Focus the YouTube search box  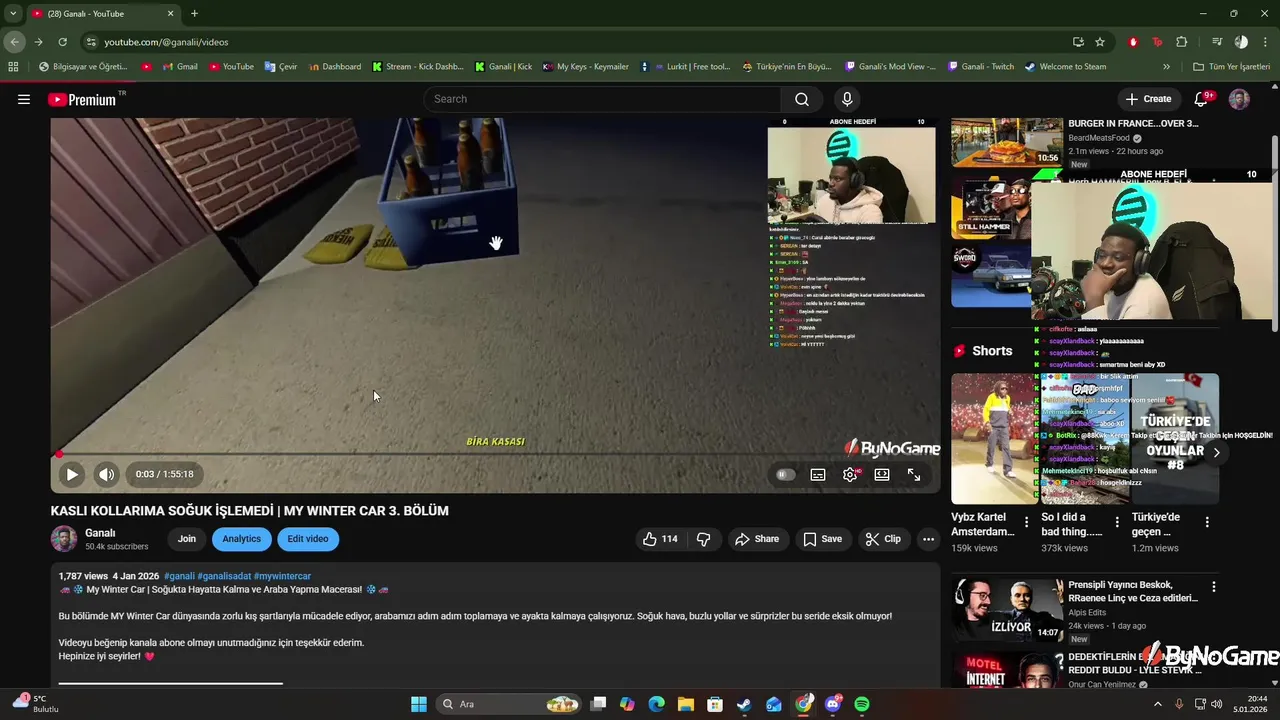coord(602,99)
